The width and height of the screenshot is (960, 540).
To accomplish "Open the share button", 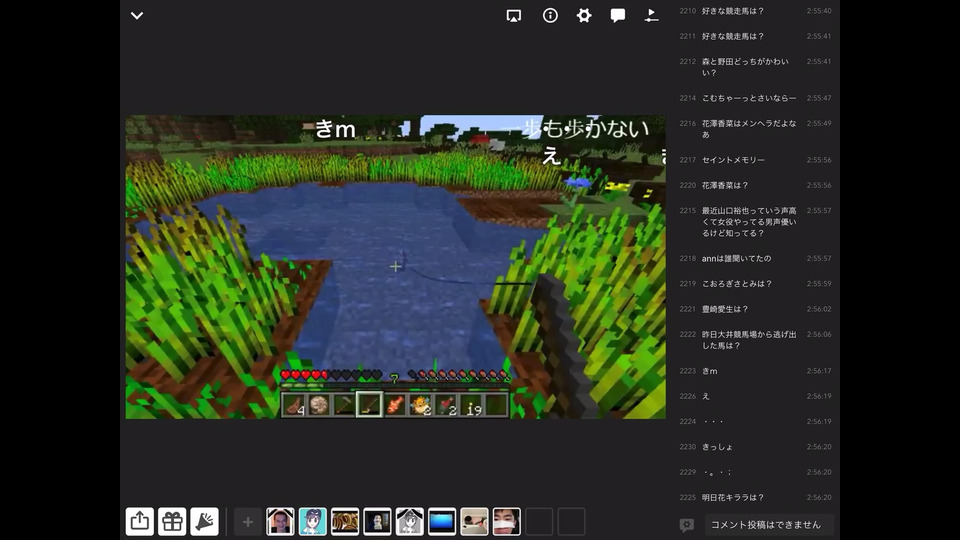I will pyautogui.click(x=140, y=522).
